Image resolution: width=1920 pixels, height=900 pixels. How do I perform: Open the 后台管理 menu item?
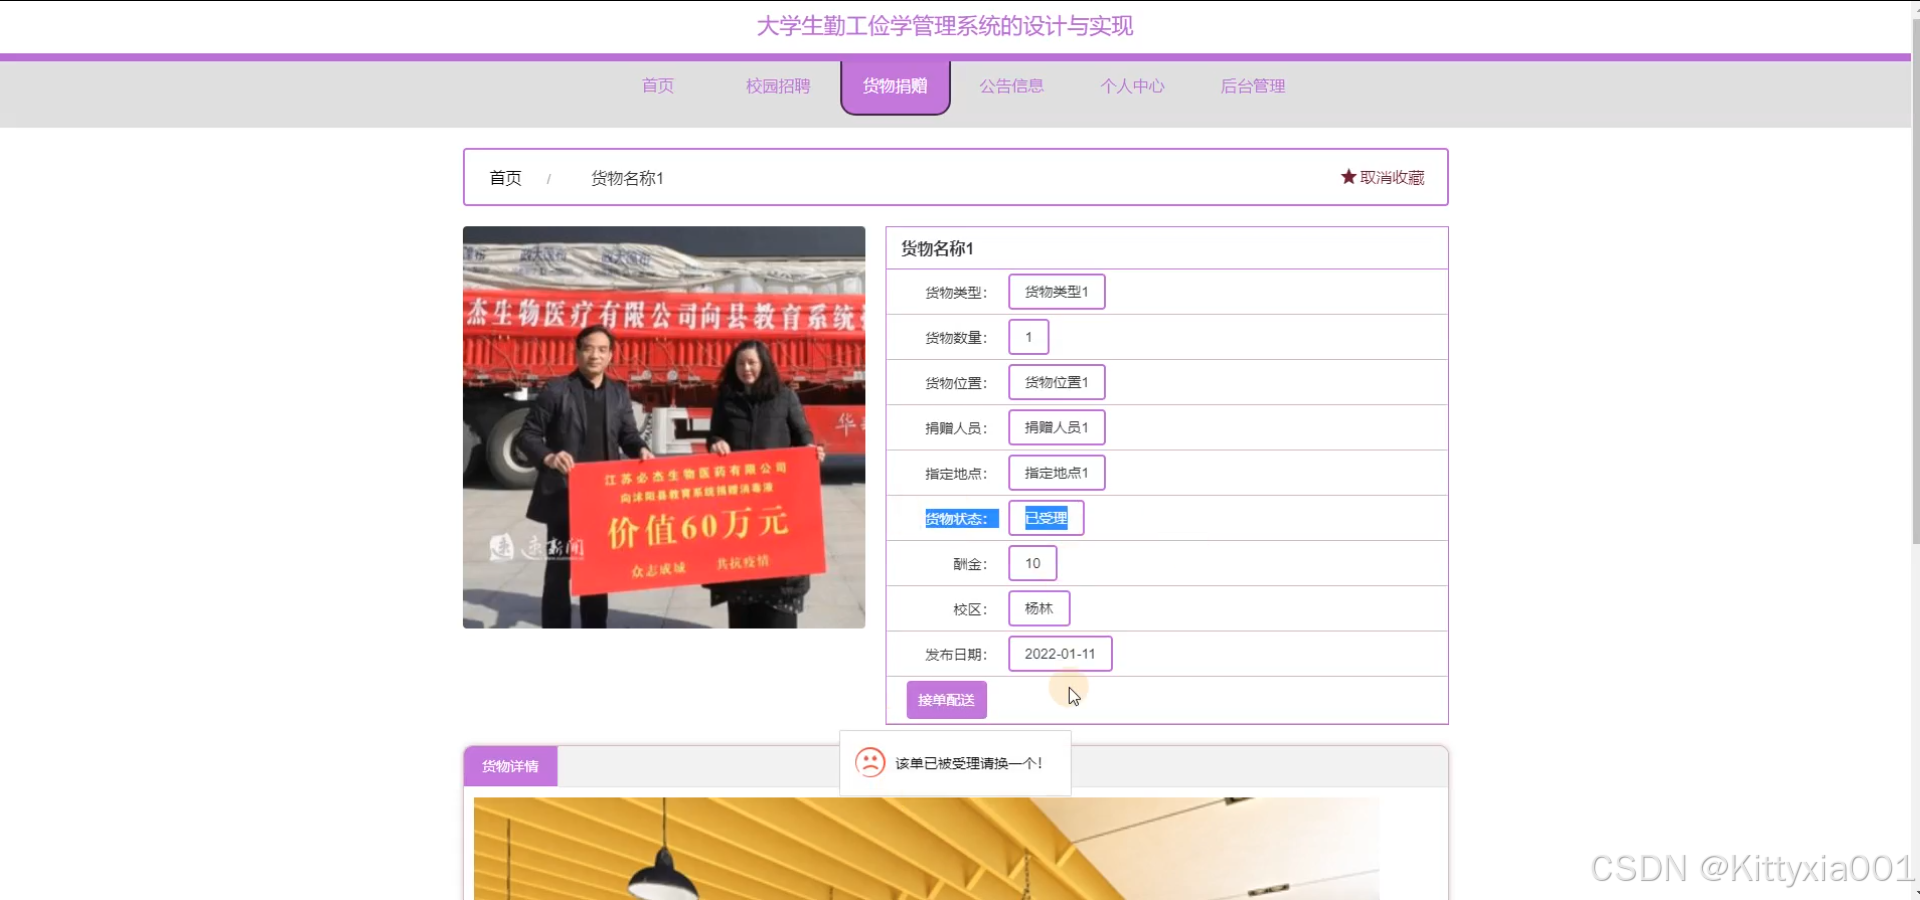pyautogui.click(x=1252, y=86)
